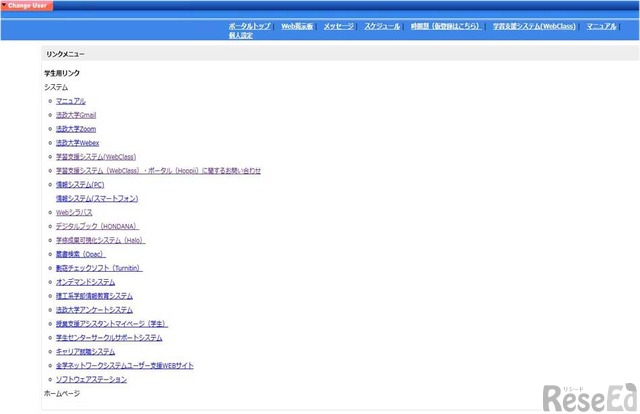This screenshot has height=414, width=640.
Task: Open ポータルトップ in the top navigation
Action: (x=249, y=25)
